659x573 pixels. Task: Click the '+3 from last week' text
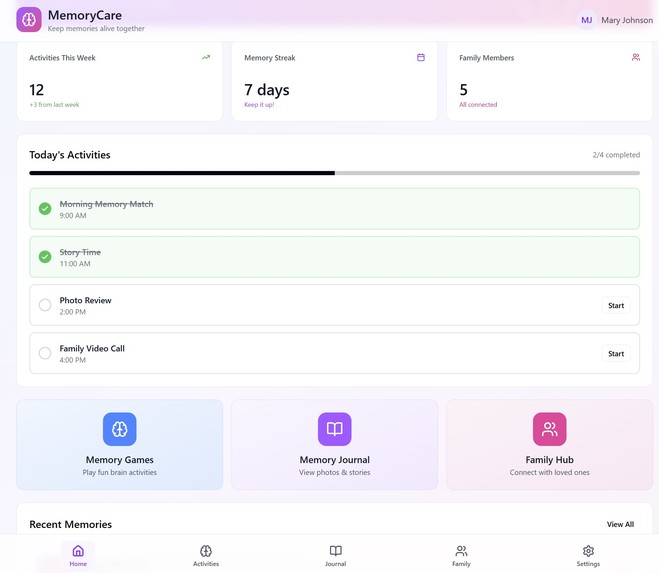pos(54,104)
